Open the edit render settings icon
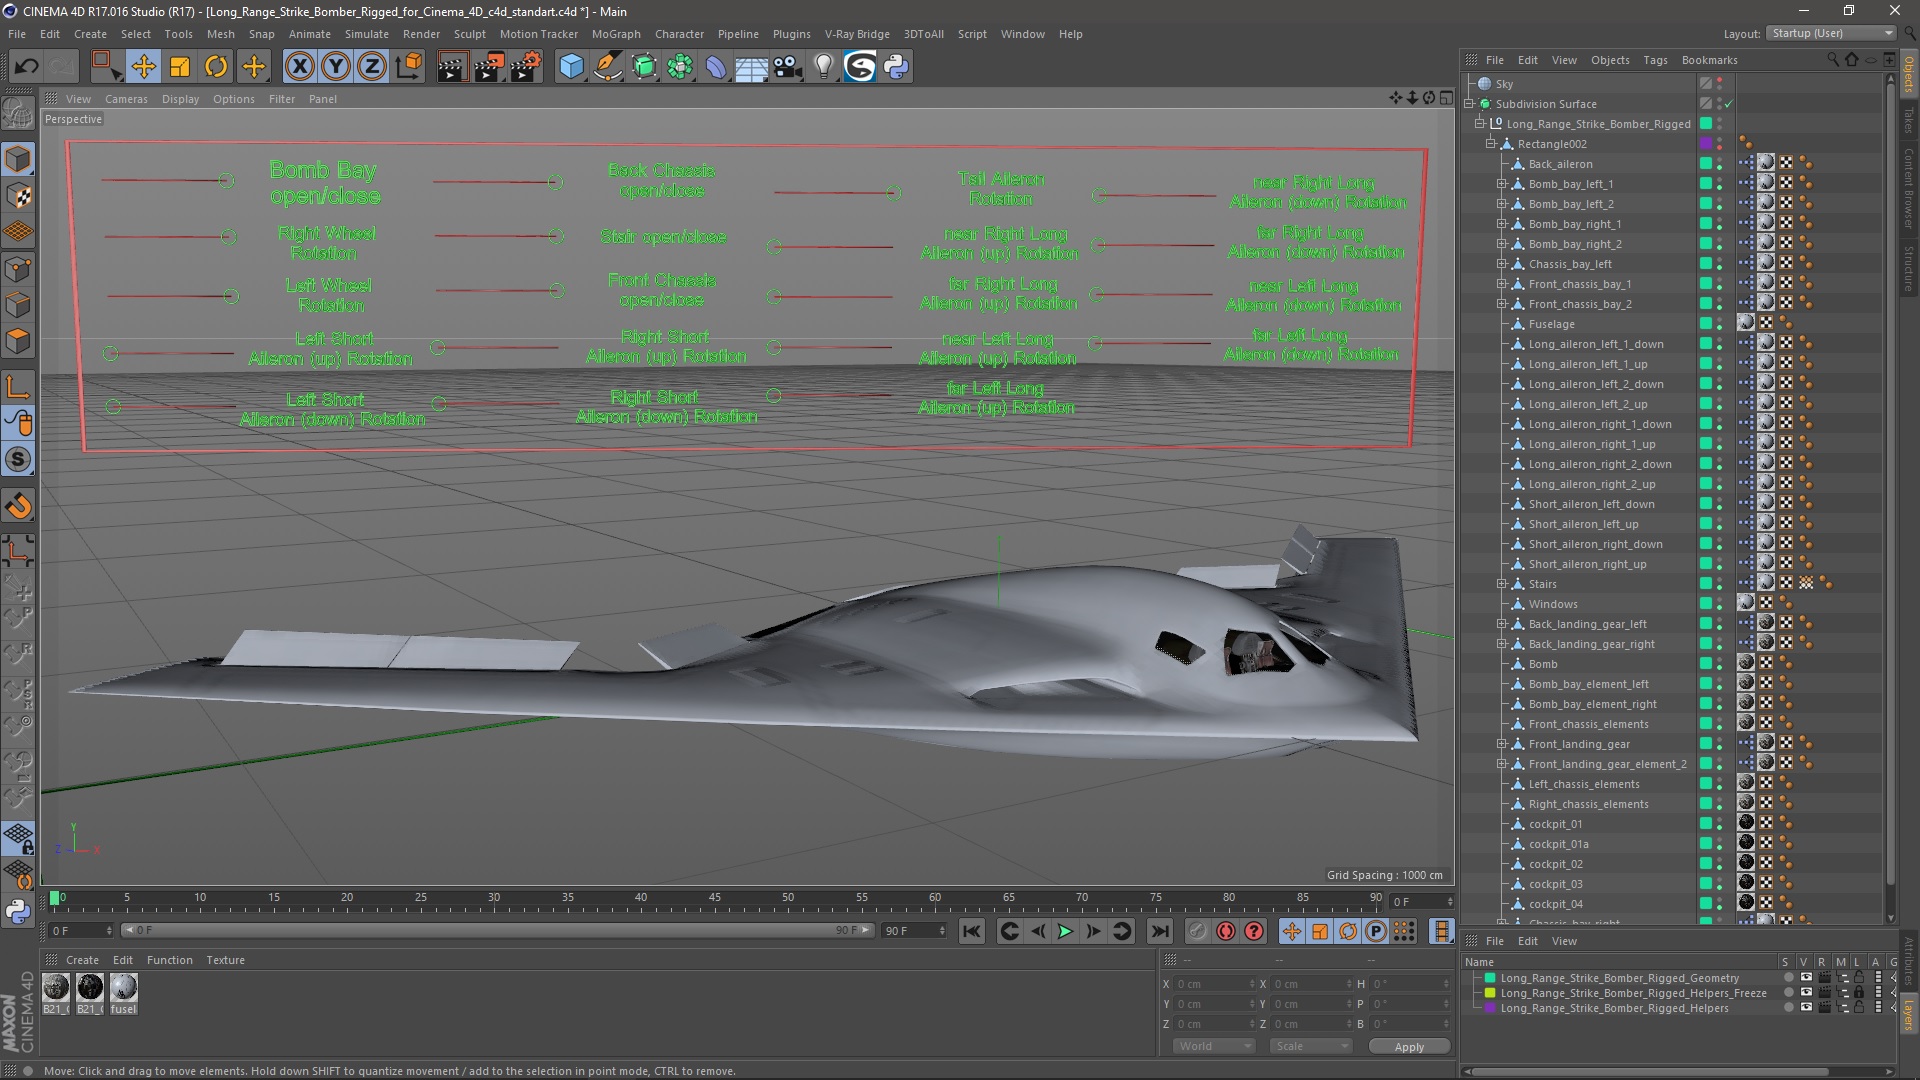The width and height of the screenshot is (1920, 1080). [526, 67]
